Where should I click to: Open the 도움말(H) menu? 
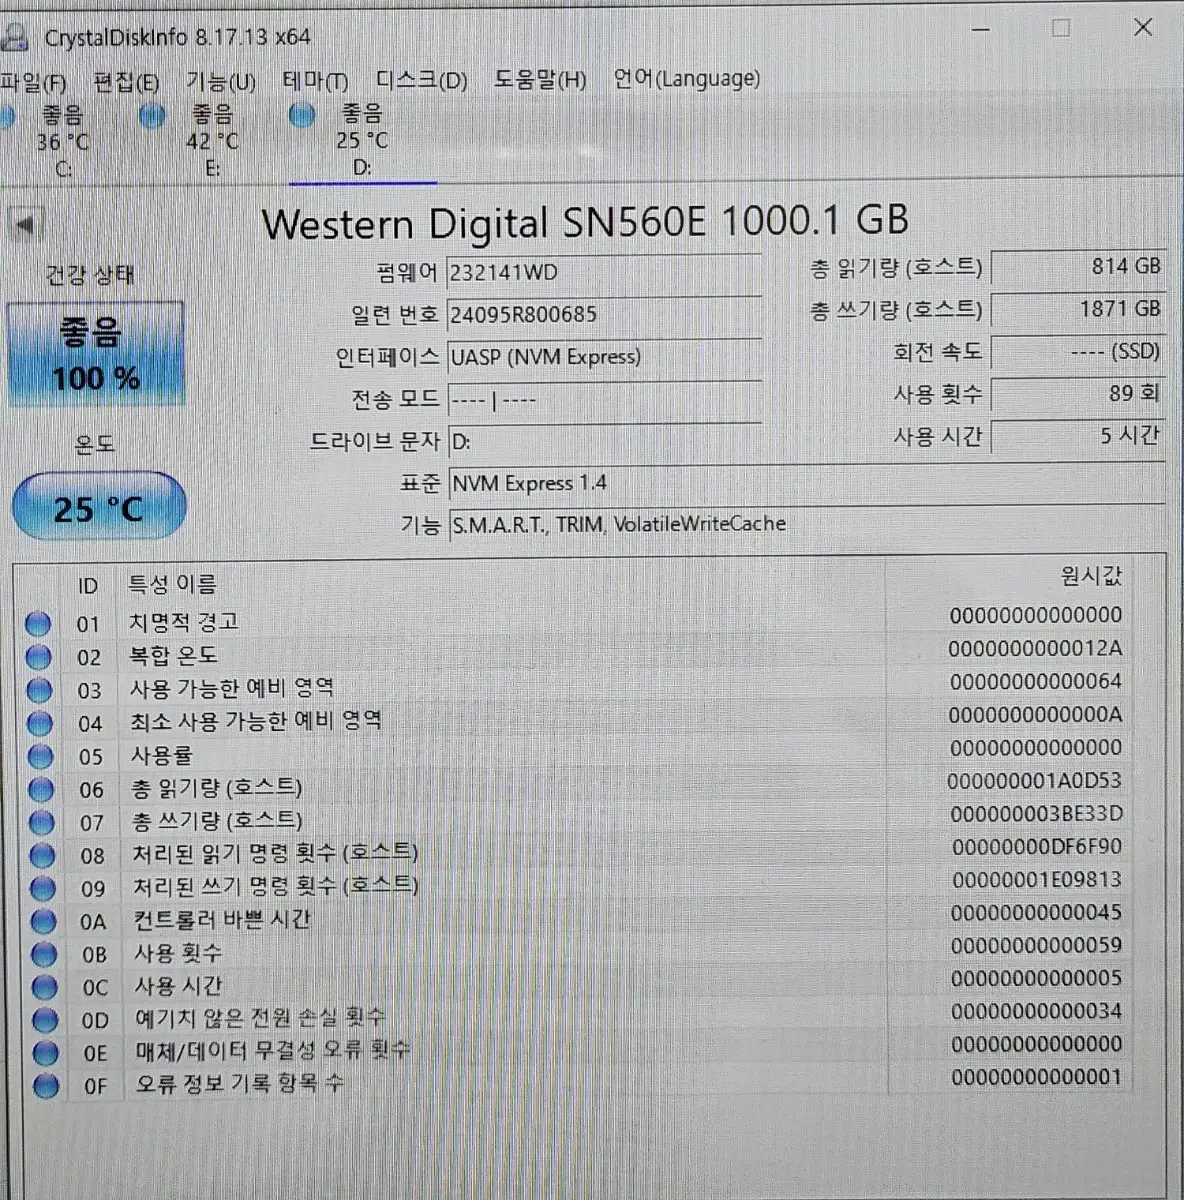(540, 79)
